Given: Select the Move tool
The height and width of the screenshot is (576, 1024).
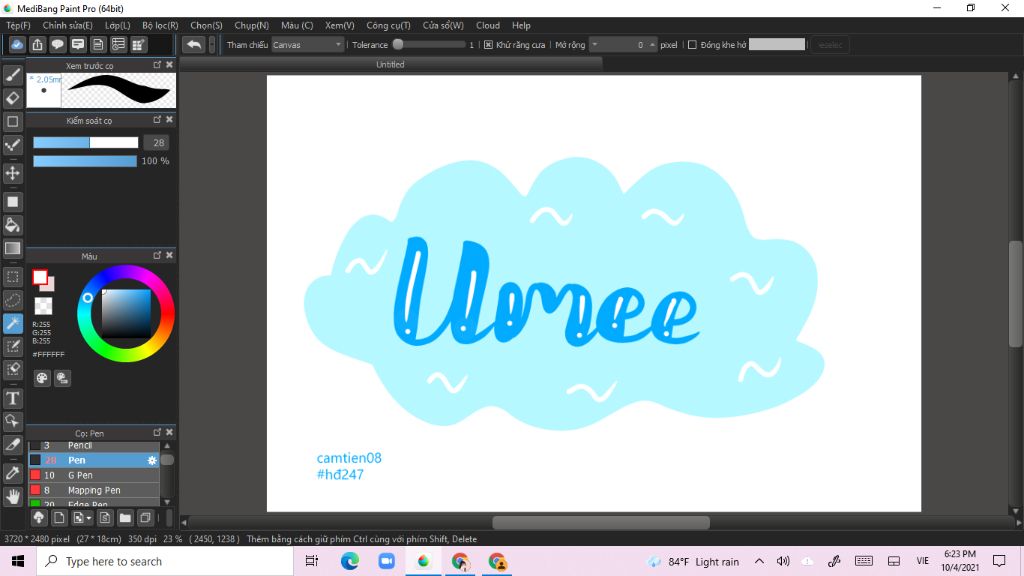Looking at the screenshot, I should click(12, 173).
